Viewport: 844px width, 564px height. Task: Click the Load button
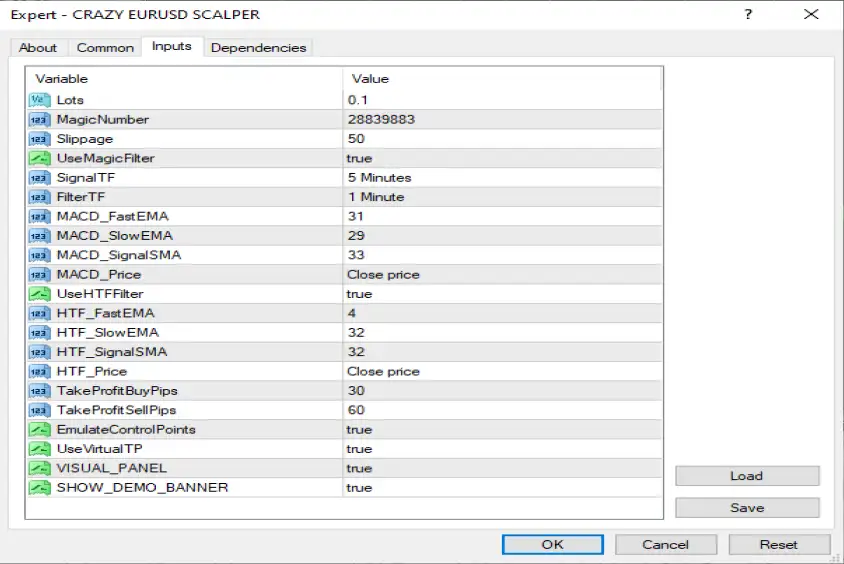coord(746,476)
